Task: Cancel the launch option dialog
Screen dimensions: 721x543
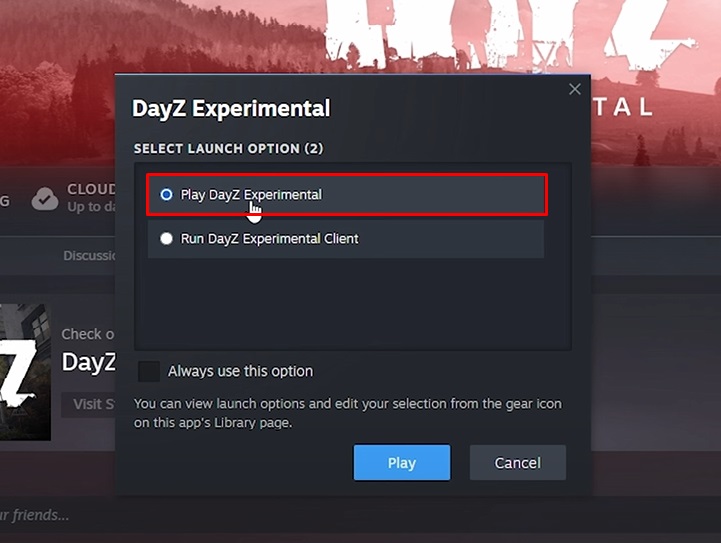Action: tap(518, 463)
